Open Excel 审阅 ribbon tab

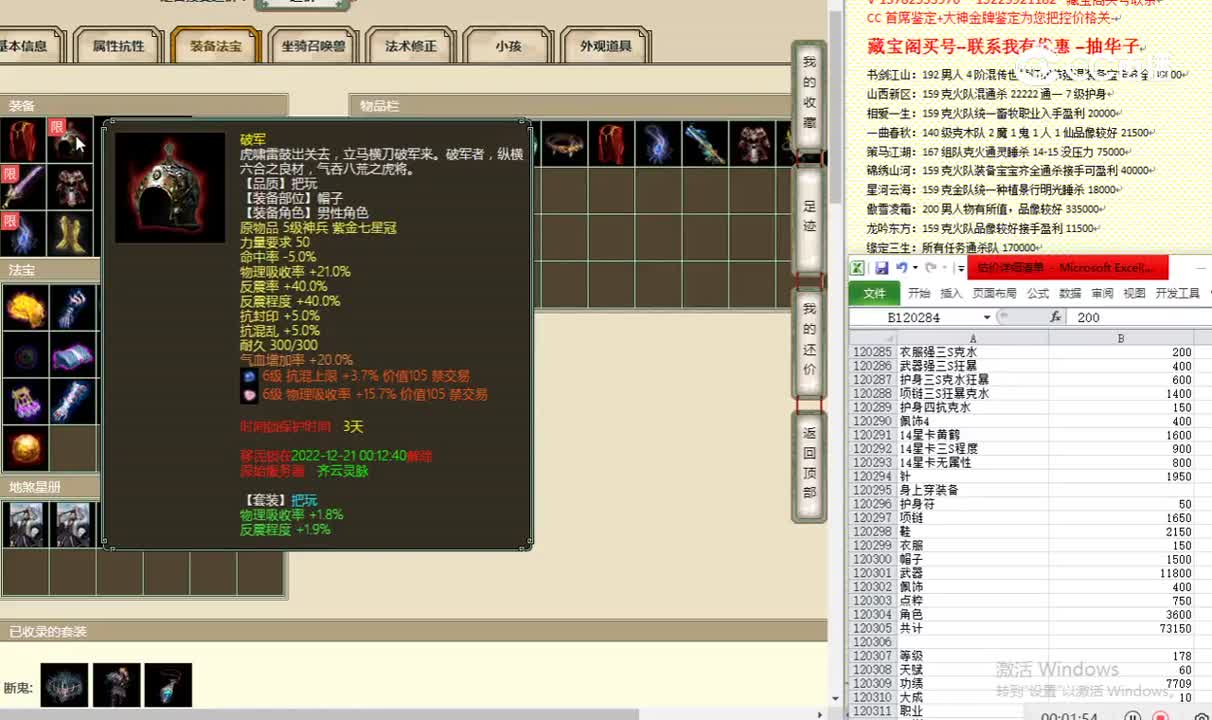tap(1102, 293)
